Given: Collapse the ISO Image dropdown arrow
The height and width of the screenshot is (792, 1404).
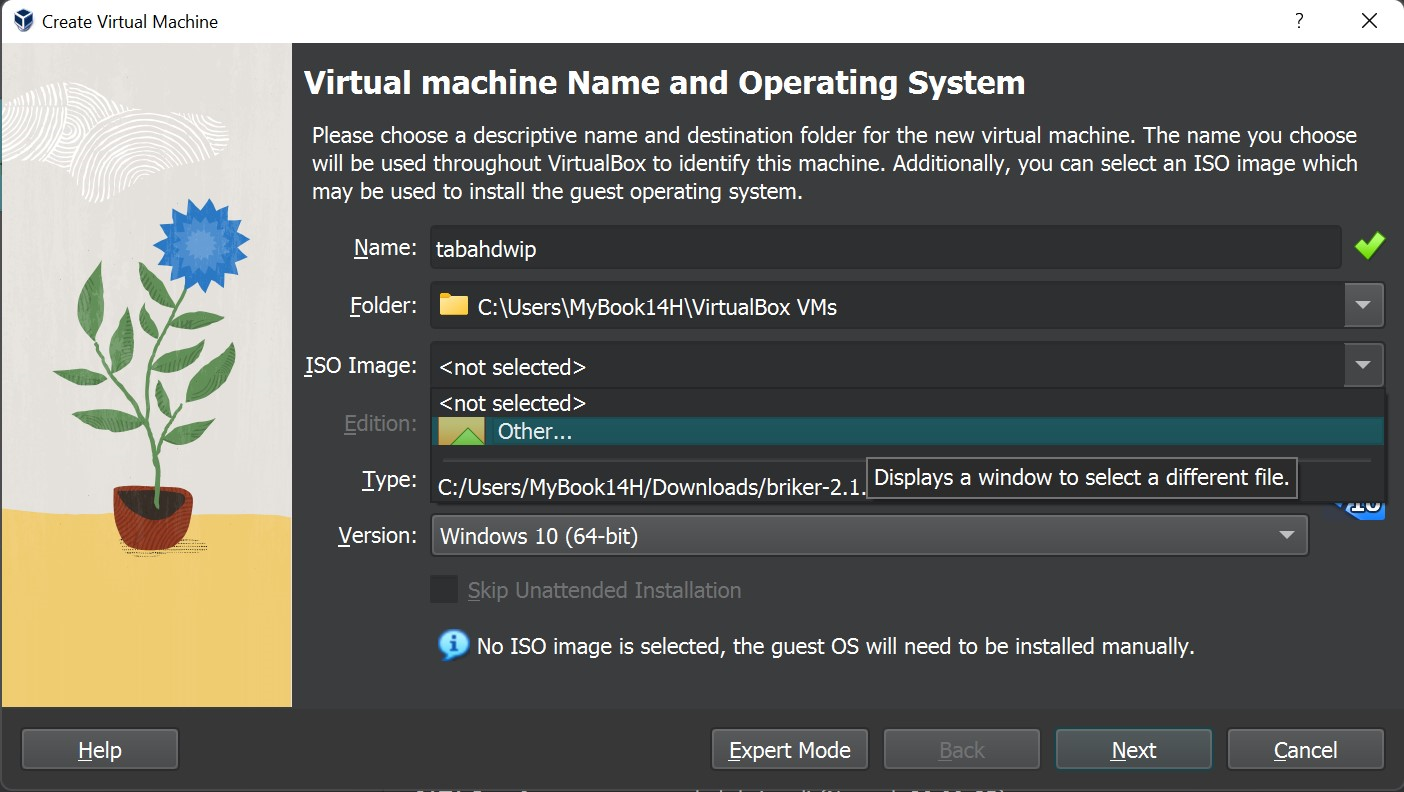Looking at the screenshot, I should point(1364,366).
